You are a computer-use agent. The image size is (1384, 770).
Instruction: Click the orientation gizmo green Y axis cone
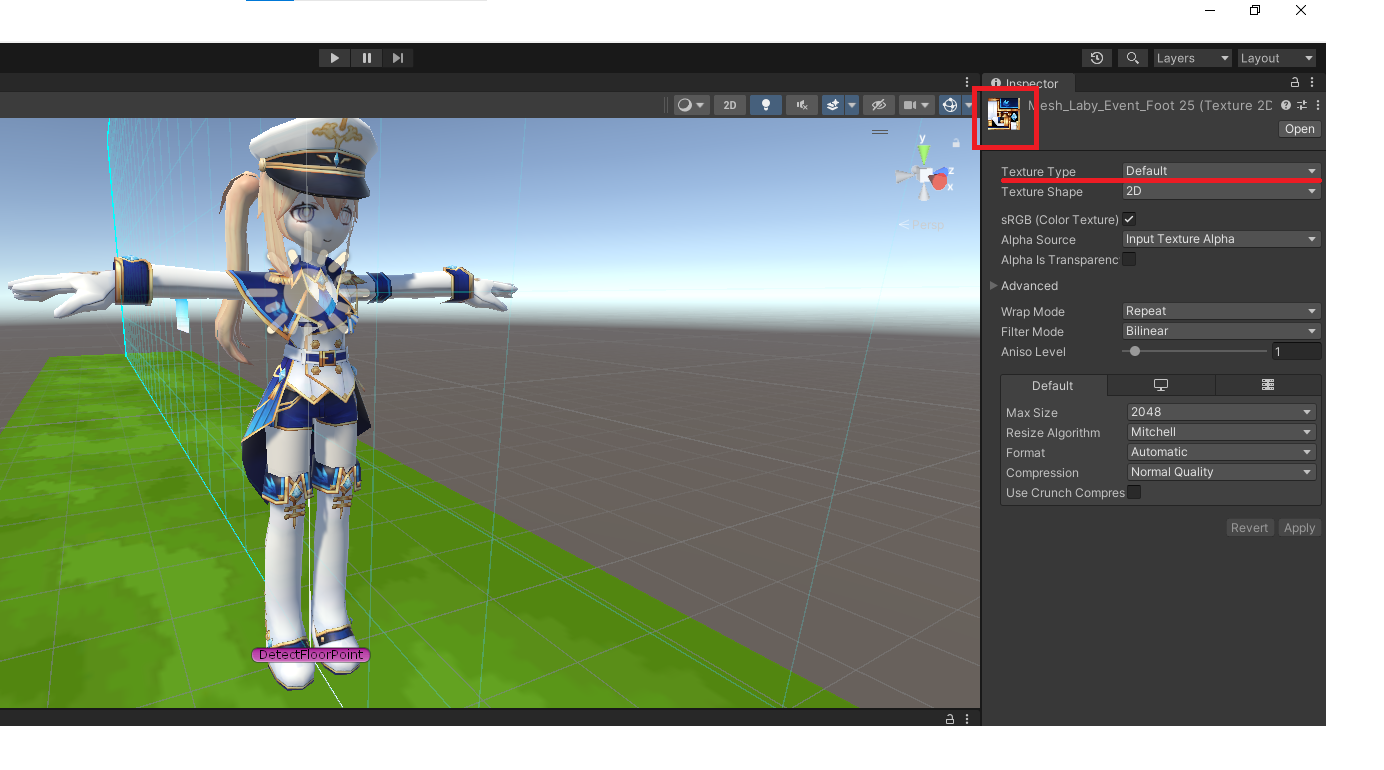[923, 153]
